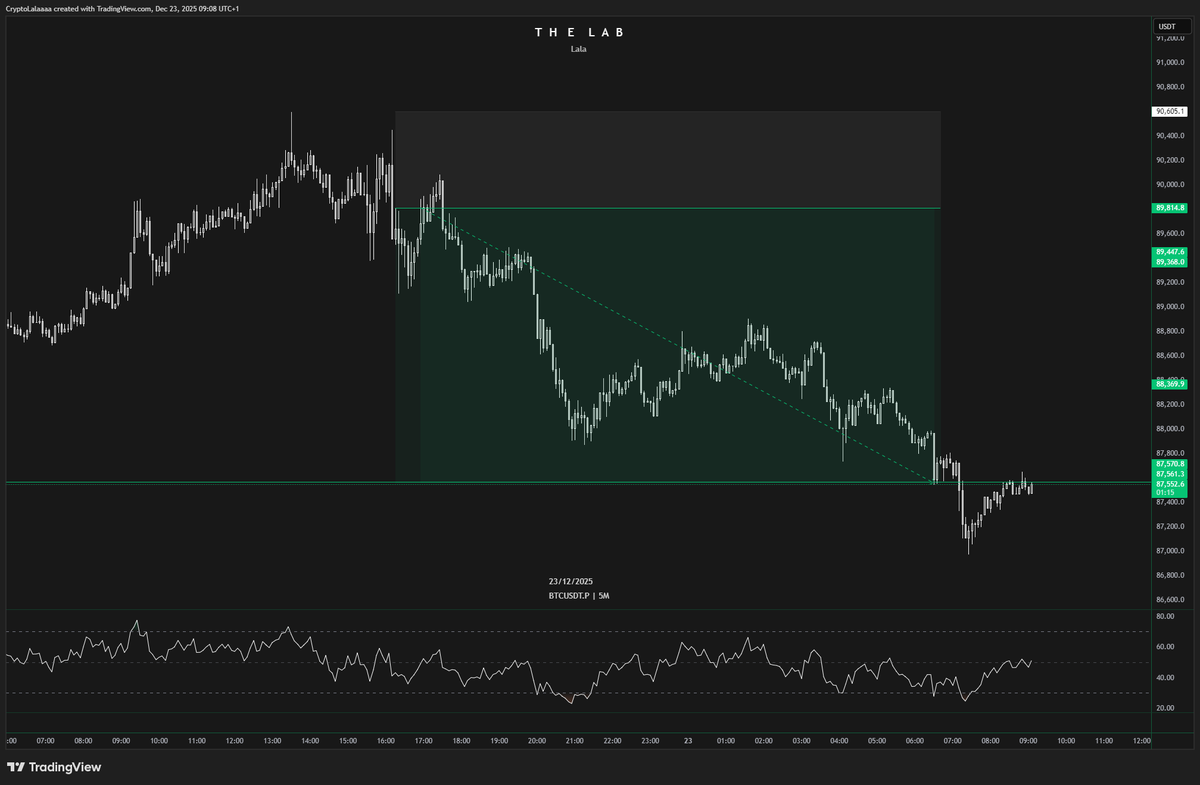Click the green 88,369.9 price label
This screenshot has width=1200, height=785.
click(1169, 383)
